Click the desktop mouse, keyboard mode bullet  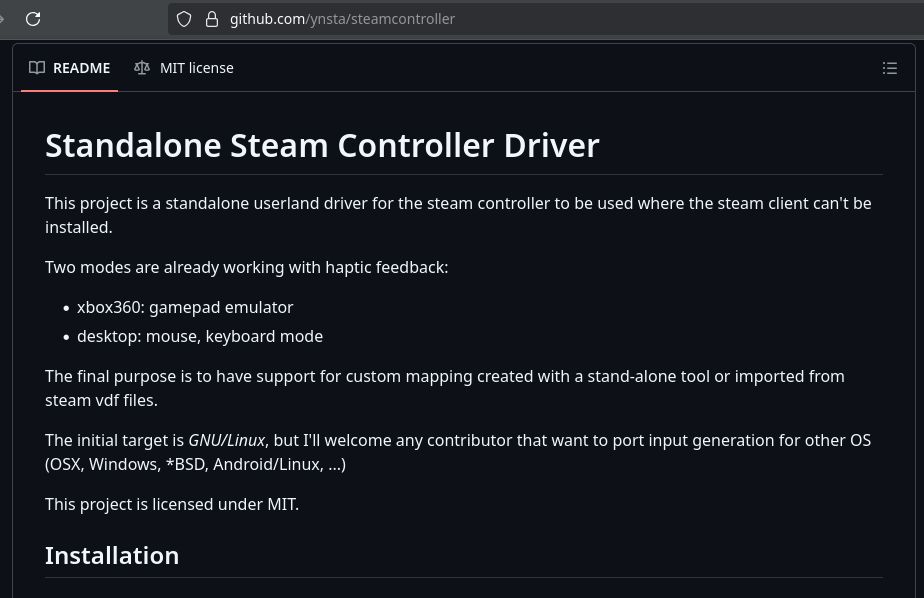[x=200, y=336]
